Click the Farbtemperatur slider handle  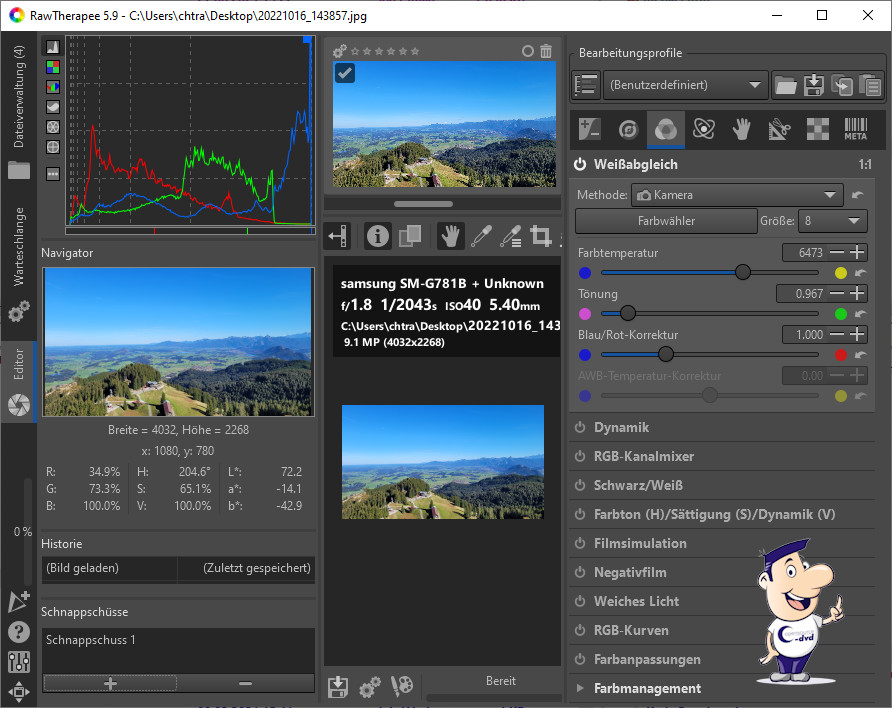743,272
